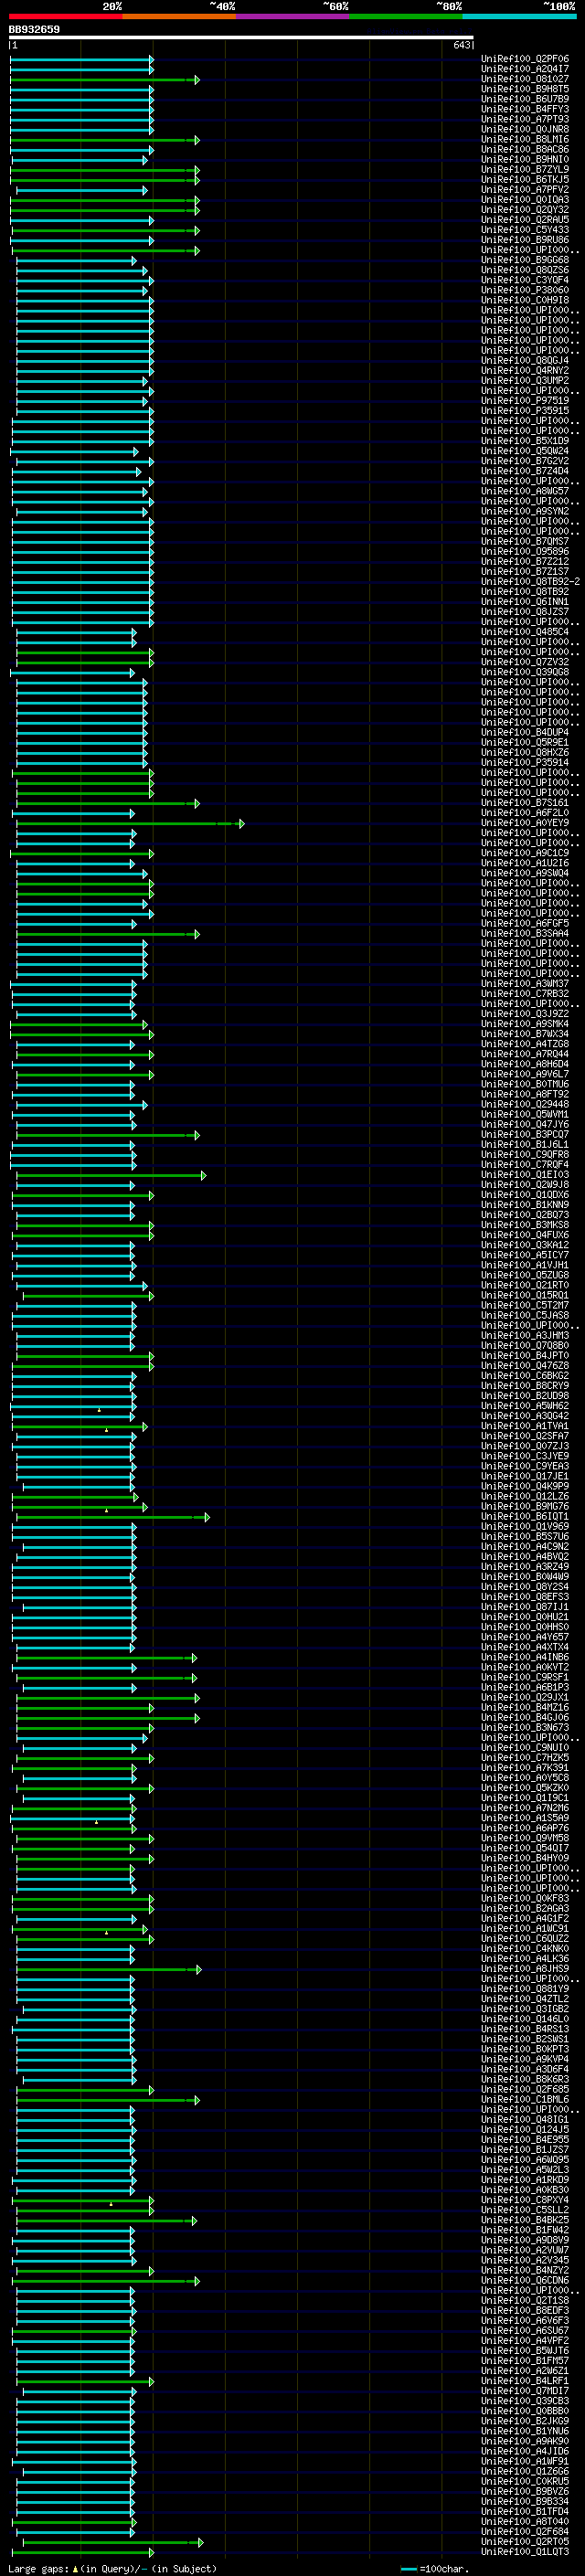585x2576 pixels.
Task: Select the UniRef100_C9QFR8 label
Action: [x=525, y=1154]
